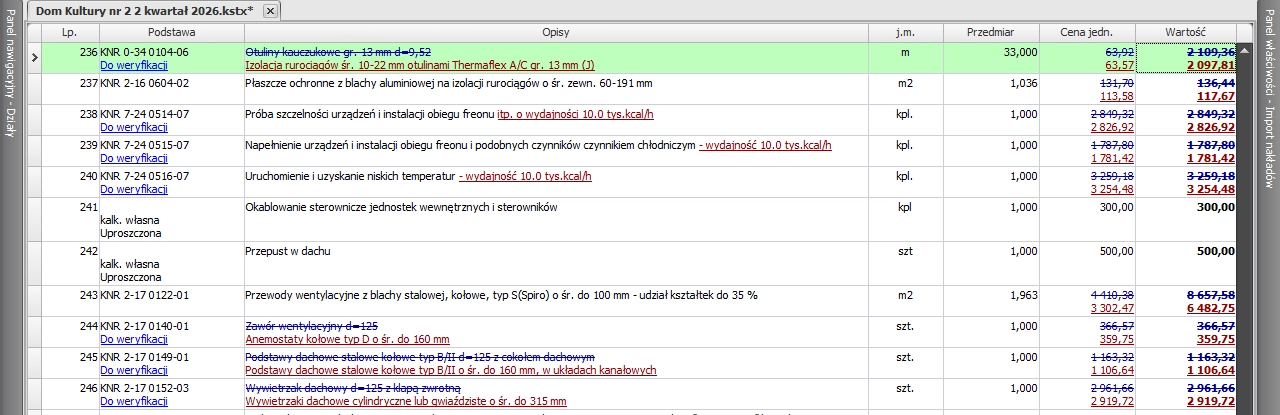Click the row indicator arrow for row 236
Screen dimensions: 1280x415
(x=34, y=58)
